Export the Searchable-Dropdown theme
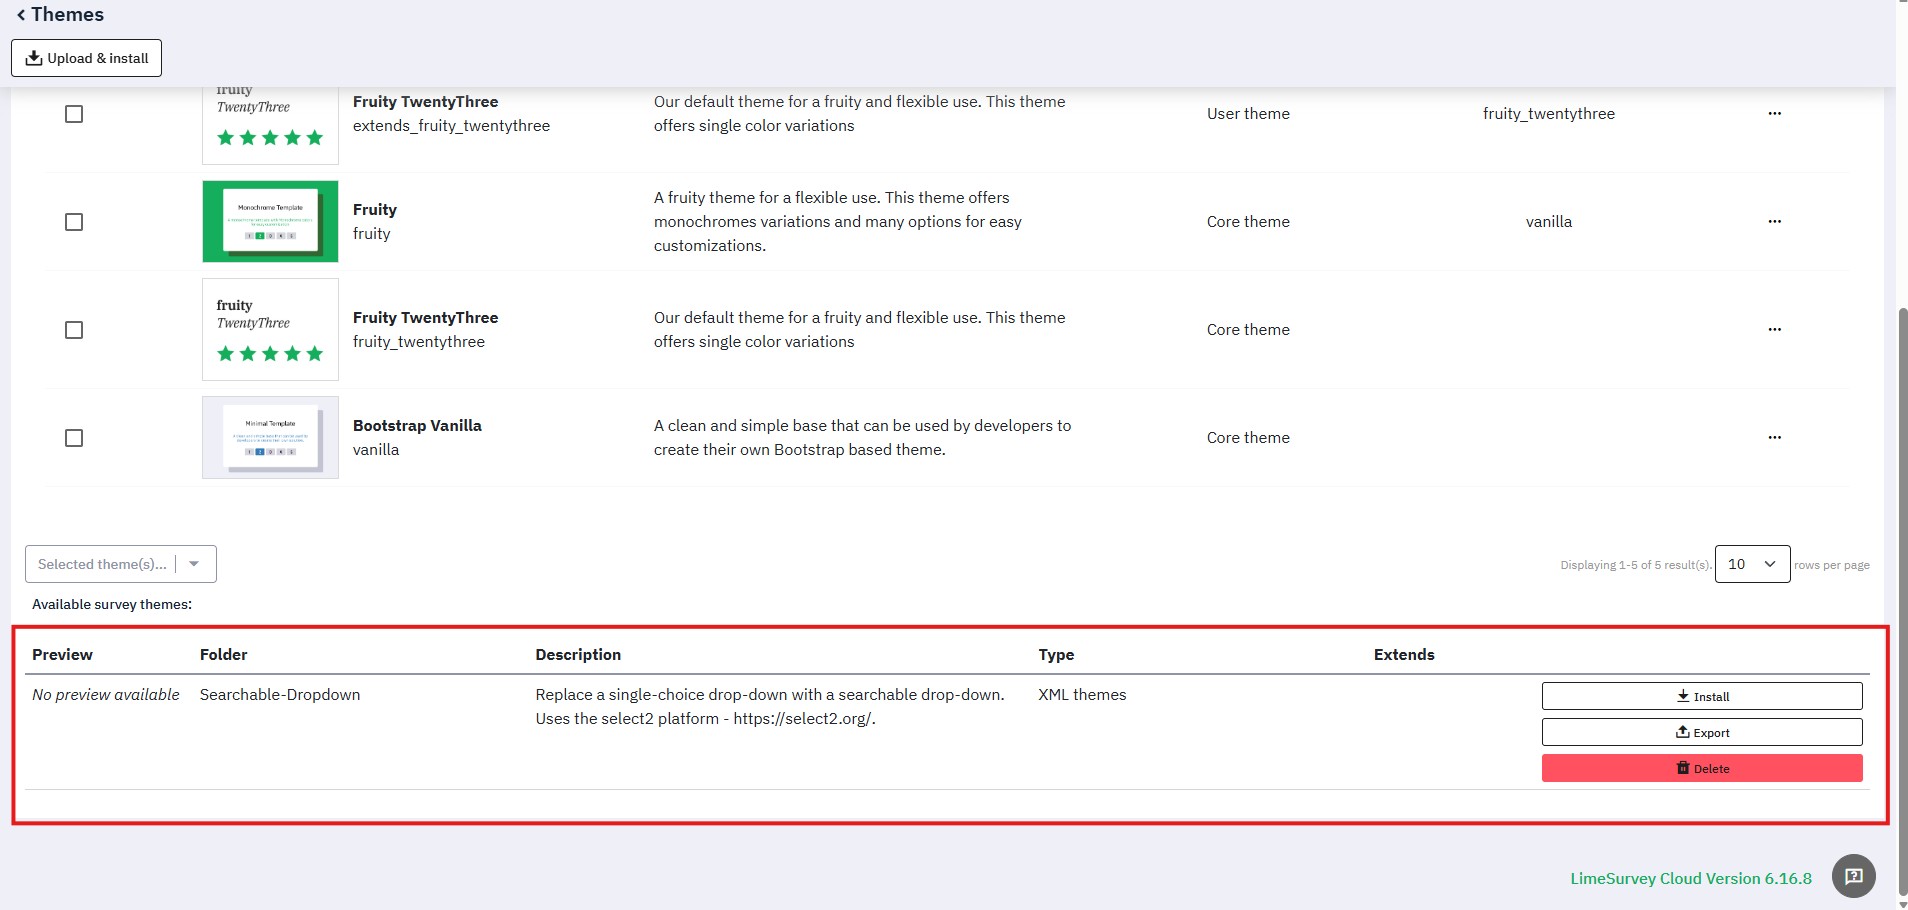This screenshot has width=1908, height=910. 1701,732
